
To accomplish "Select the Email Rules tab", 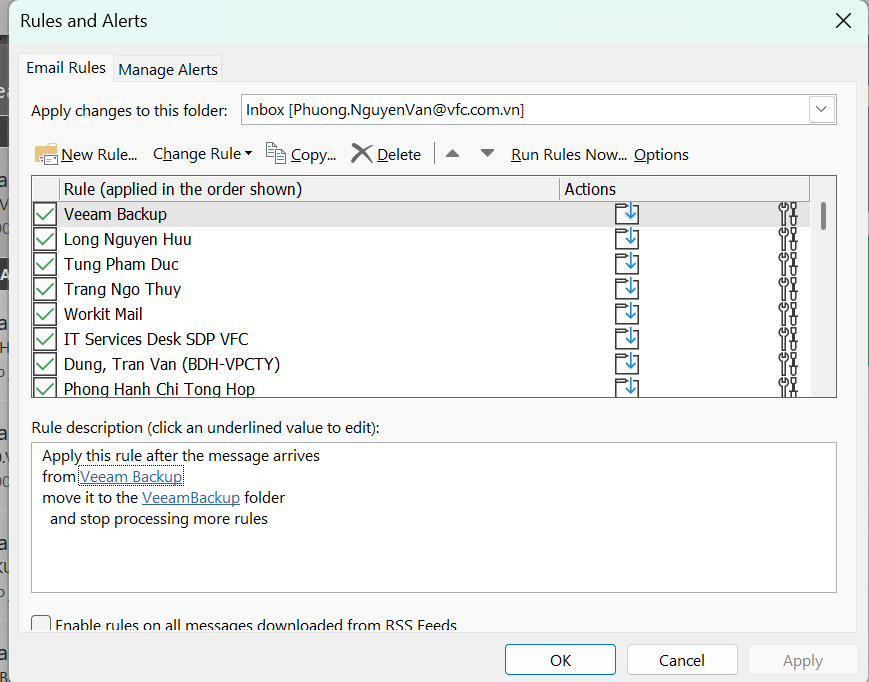I will point(66,68).
